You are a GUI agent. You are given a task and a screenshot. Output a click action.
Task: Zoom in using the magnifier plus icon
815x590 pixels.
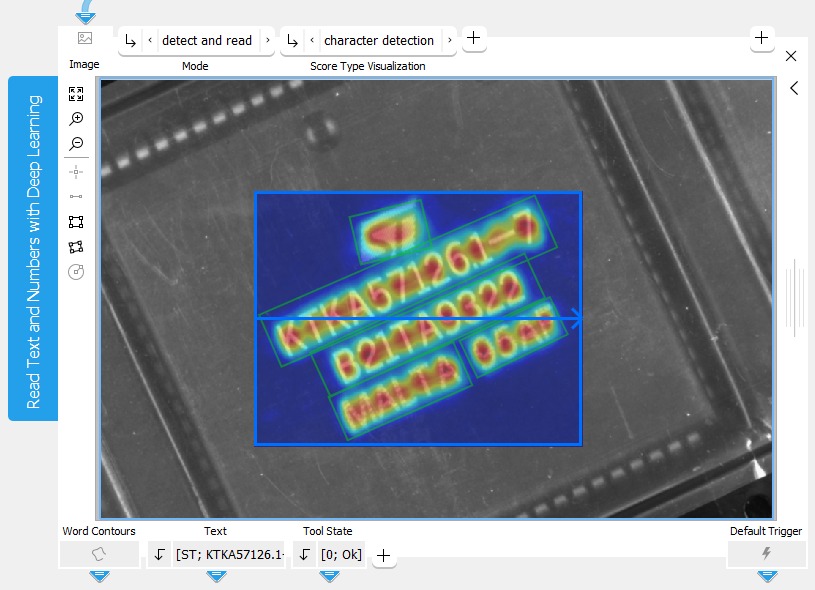pos(76,119)
